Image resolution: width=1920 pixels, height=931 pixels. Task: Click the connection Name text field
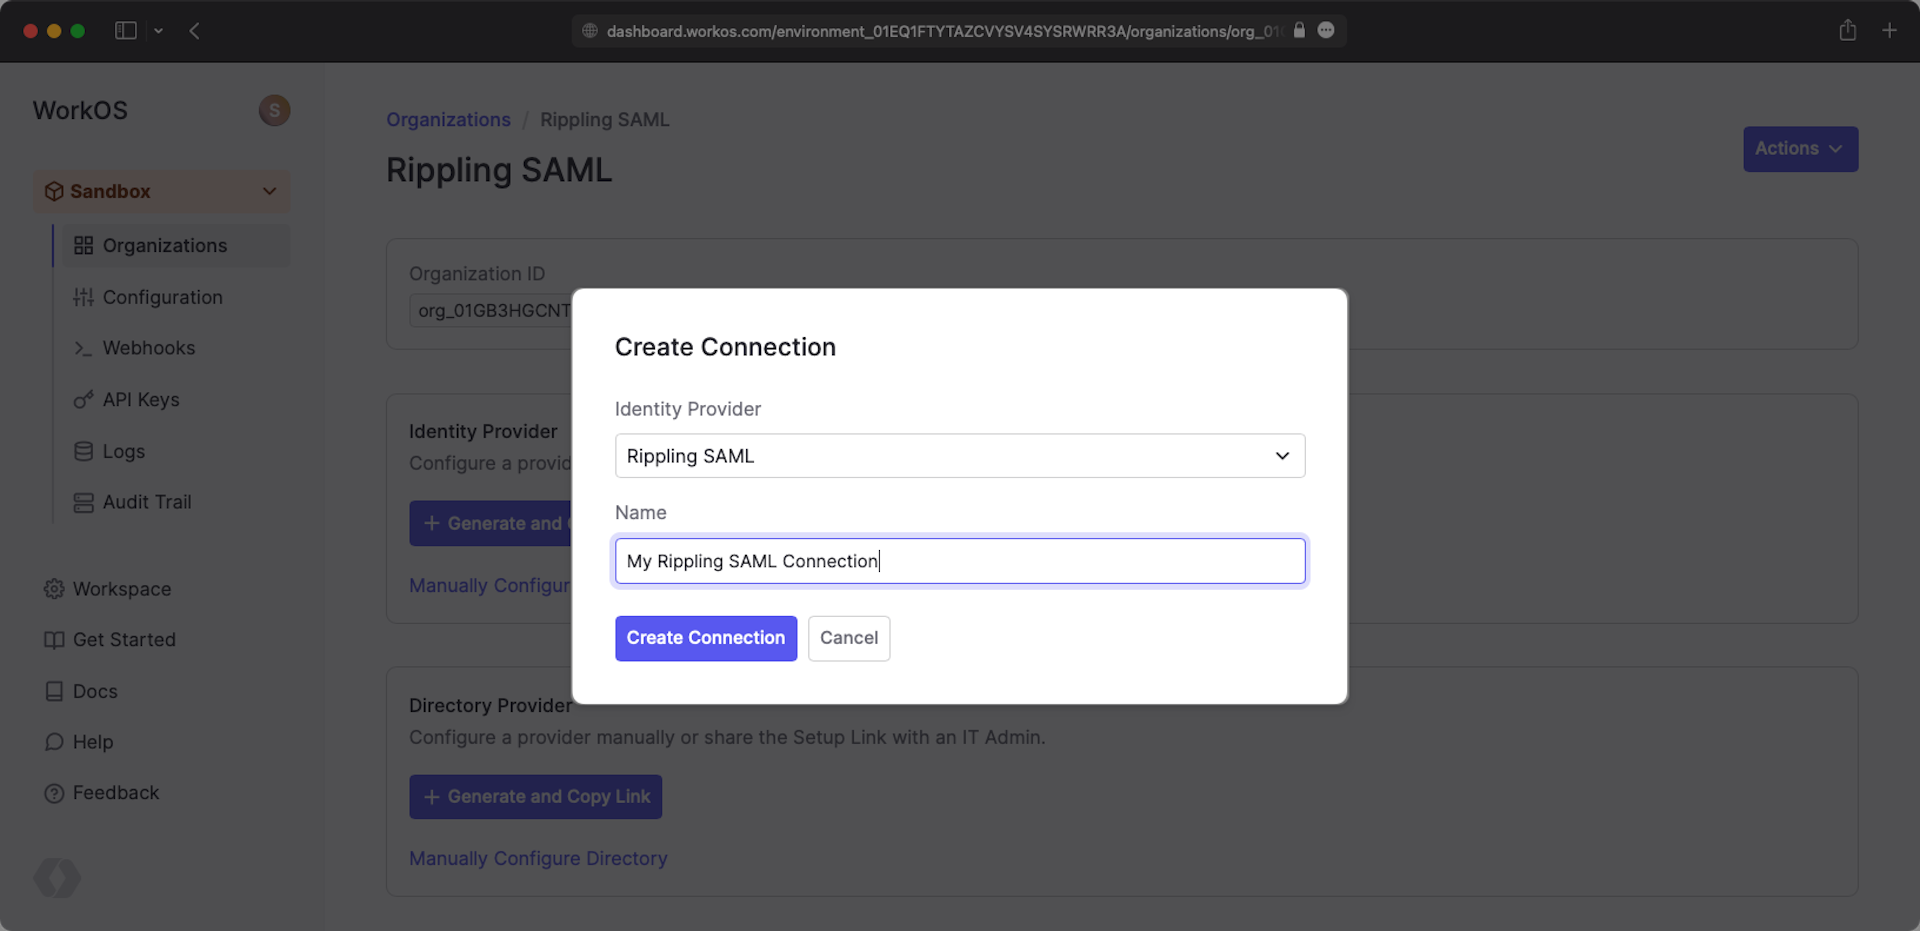(x=959, y=561)
